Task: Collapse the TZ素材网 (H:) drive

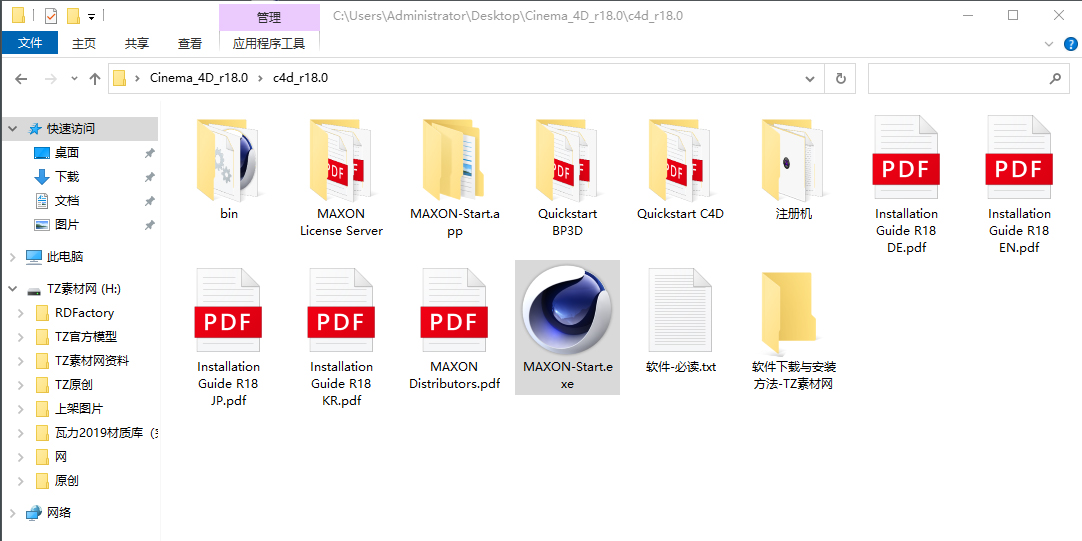Action: tap(12, 288)
